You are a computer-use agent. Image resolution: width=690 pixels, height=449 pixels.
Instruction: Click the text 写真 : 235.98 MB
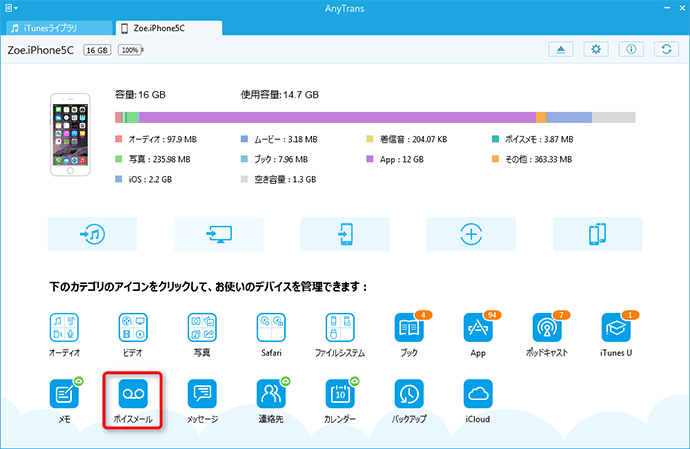point(159,159)
